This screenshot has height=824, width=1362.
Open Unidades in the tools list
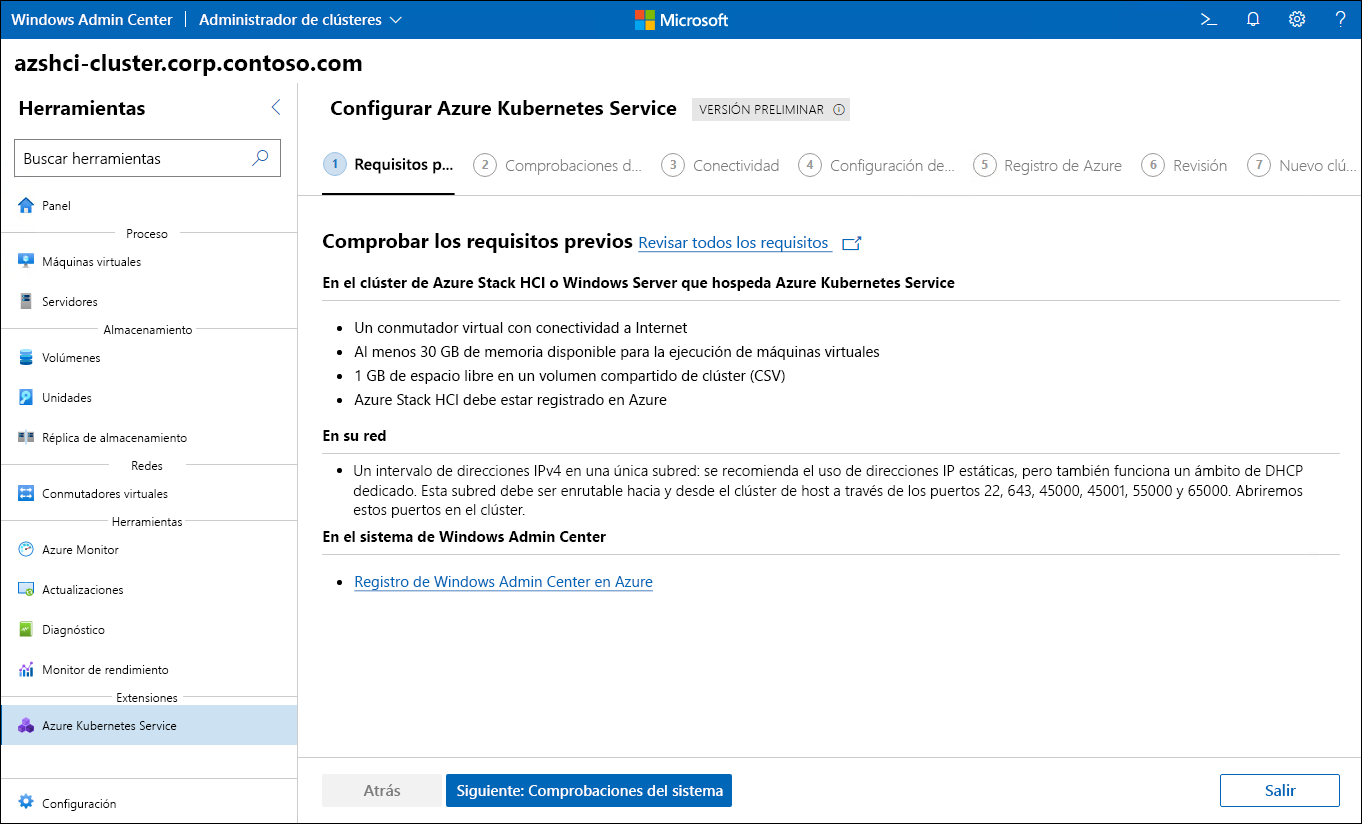(x=149, y=397)
